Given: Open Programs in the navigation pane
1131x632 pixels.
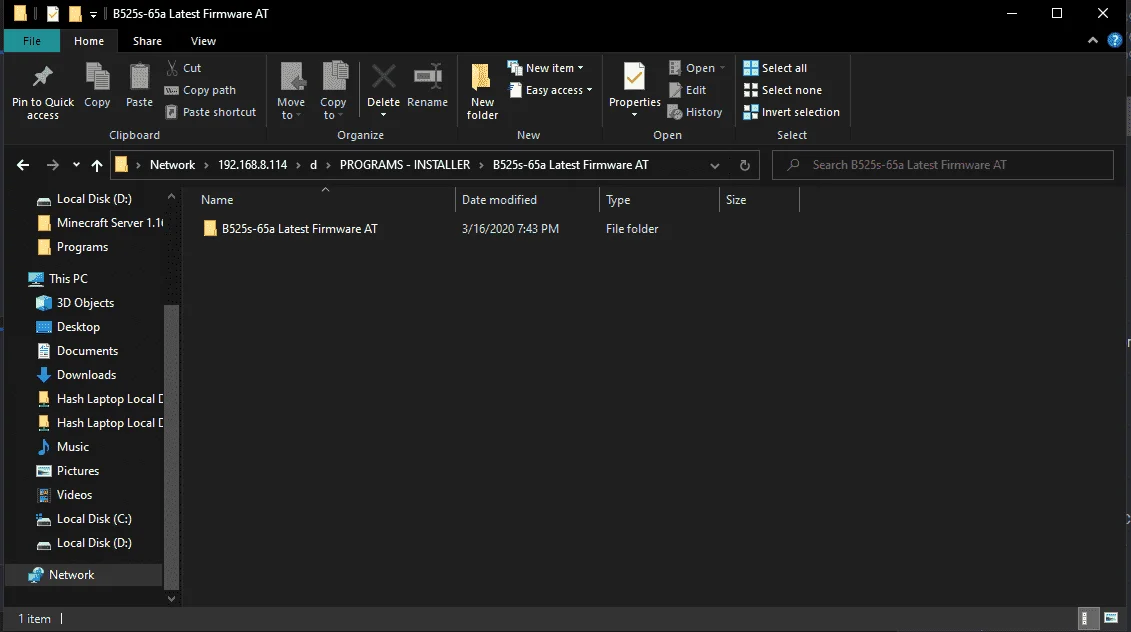Looking at the screenshot, I should point(73,247).
